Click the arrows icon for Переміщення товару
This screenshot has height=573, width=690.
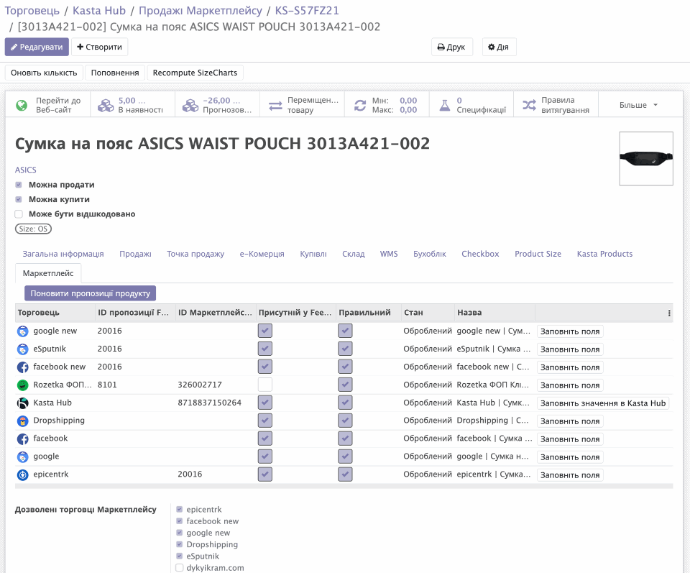point(275,106)
